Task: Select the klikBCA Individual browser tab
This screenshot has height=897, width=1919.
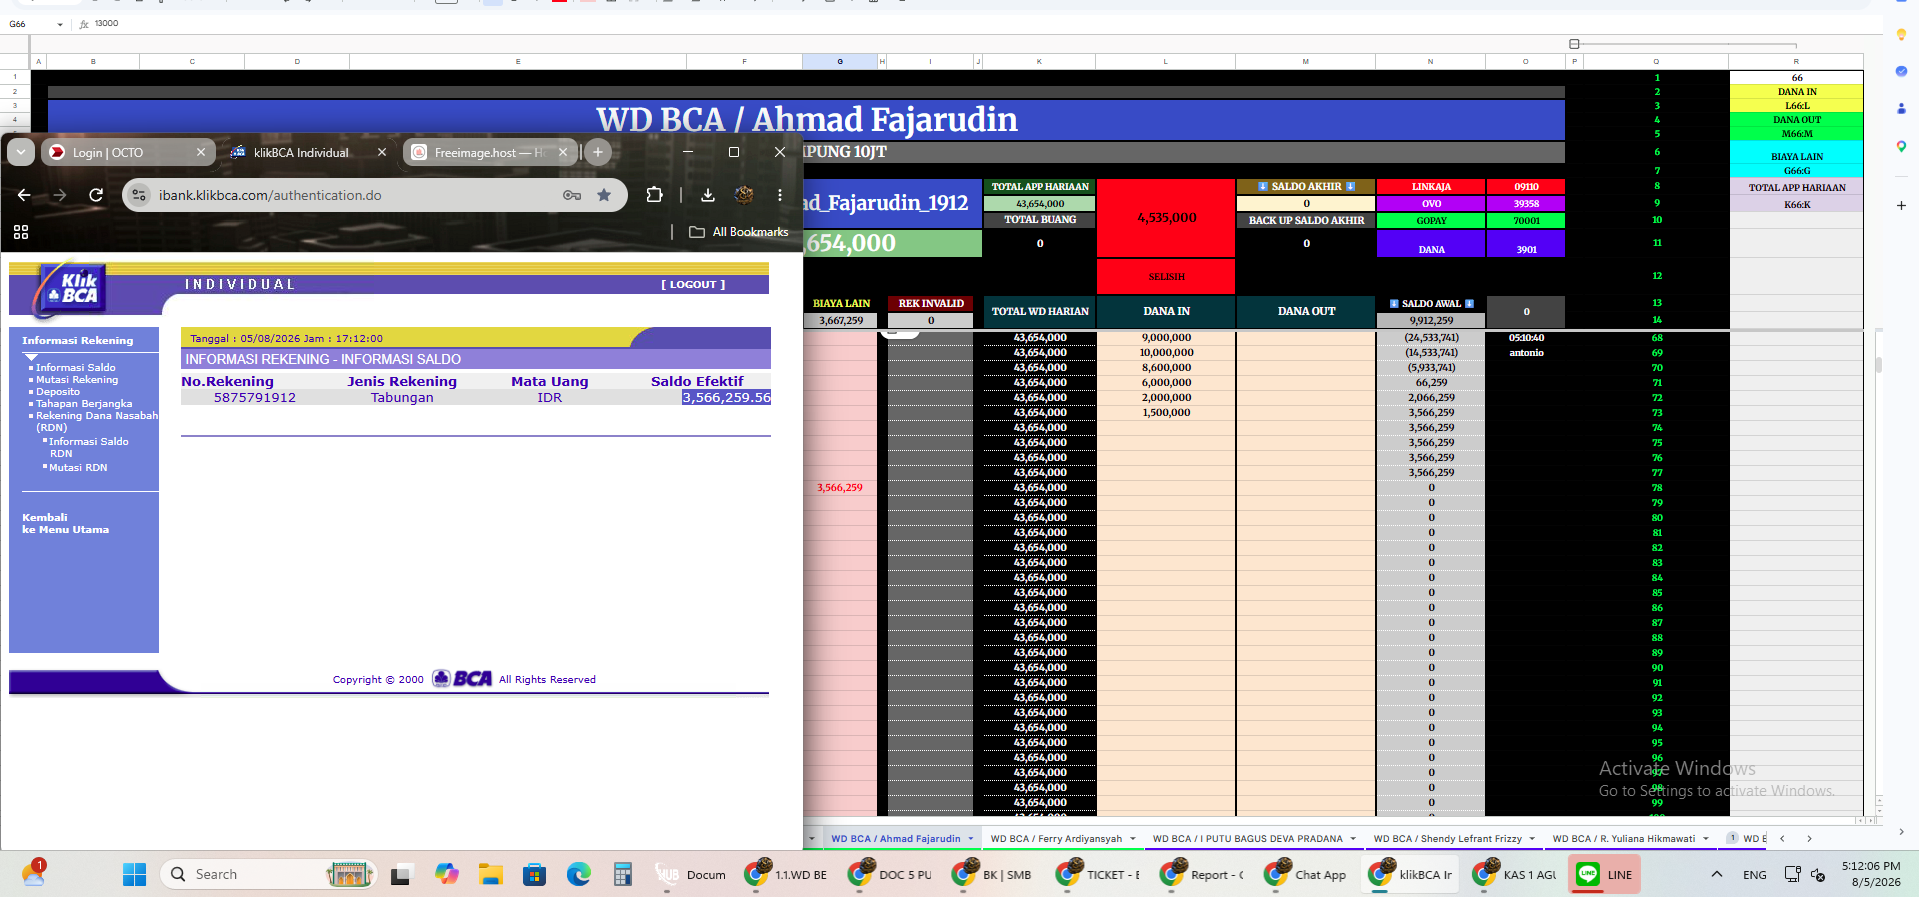Action: 309,152
